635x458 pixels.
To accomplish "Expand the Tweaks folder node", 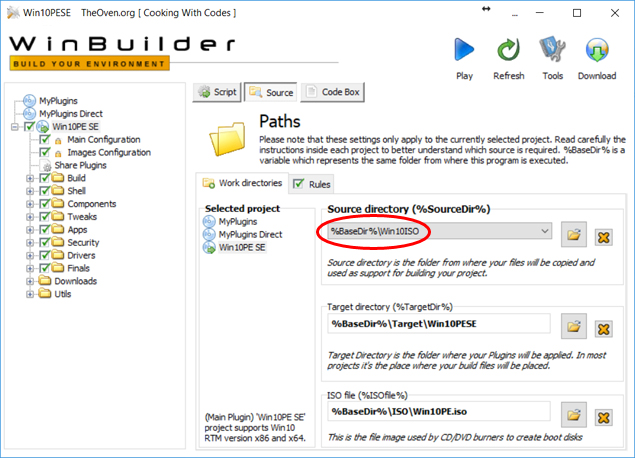I will click(30, 217).
